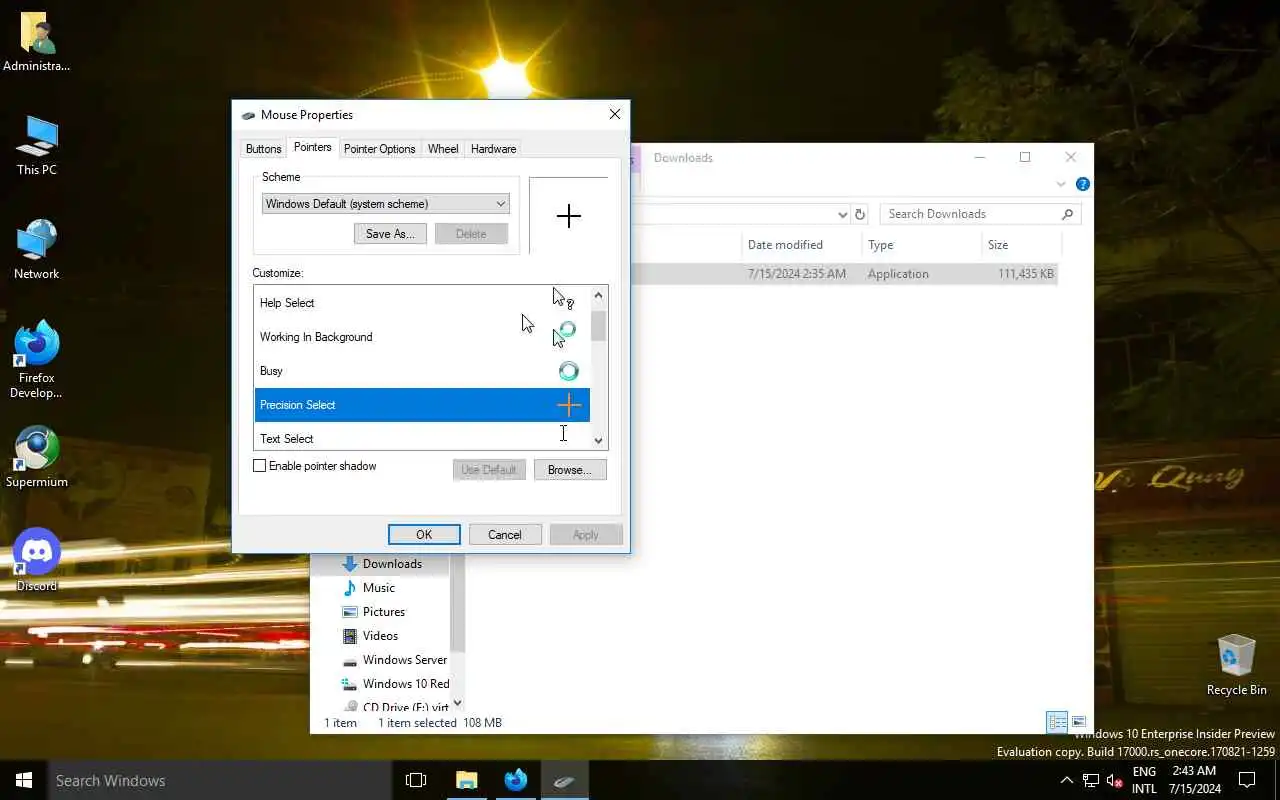This screenshot has width=1280, height=800.
Task: Click the Help Select cursor icon
Action: point(563,298)
